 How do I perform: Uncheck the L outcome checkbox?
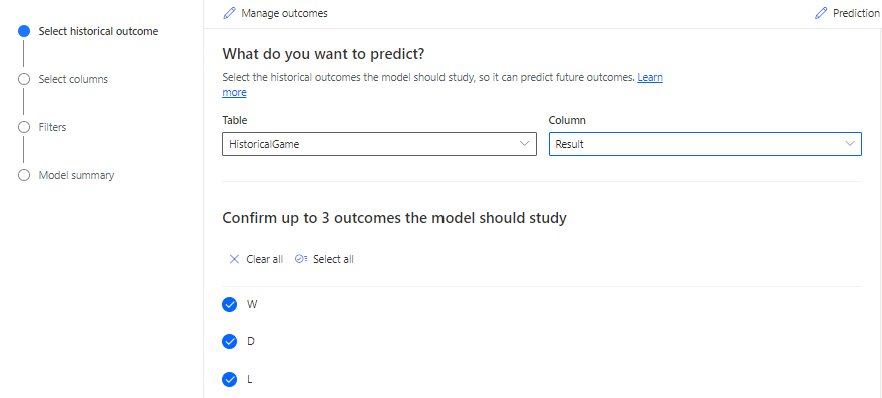pyautogui.click(x=230, y=379)
